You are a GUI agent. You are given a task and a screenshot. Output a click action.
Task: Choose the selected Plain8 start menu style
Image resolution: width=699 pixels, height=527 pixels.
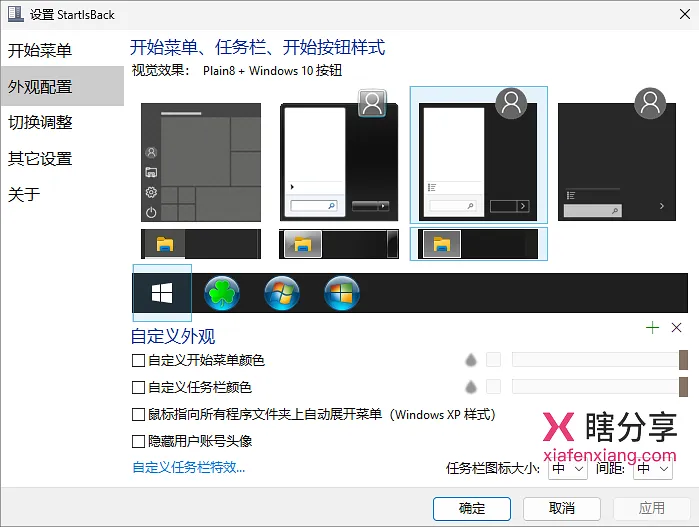(x=478, y=155)
